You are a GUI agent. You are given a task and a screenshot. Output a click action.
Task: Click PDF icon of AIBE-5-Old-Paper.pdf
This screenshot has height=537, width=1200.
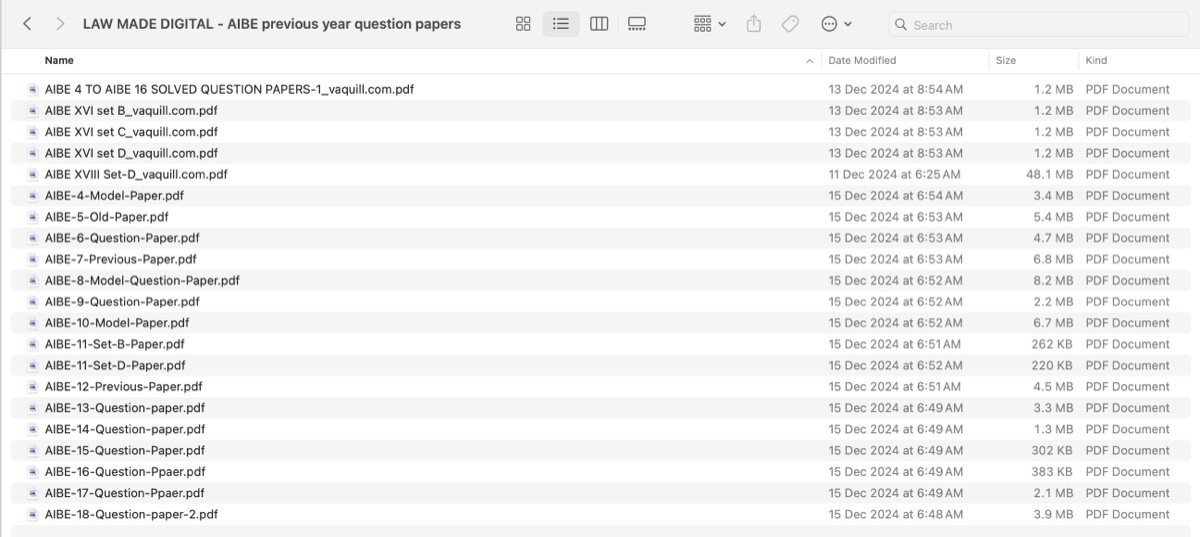[x=33, y=217]
